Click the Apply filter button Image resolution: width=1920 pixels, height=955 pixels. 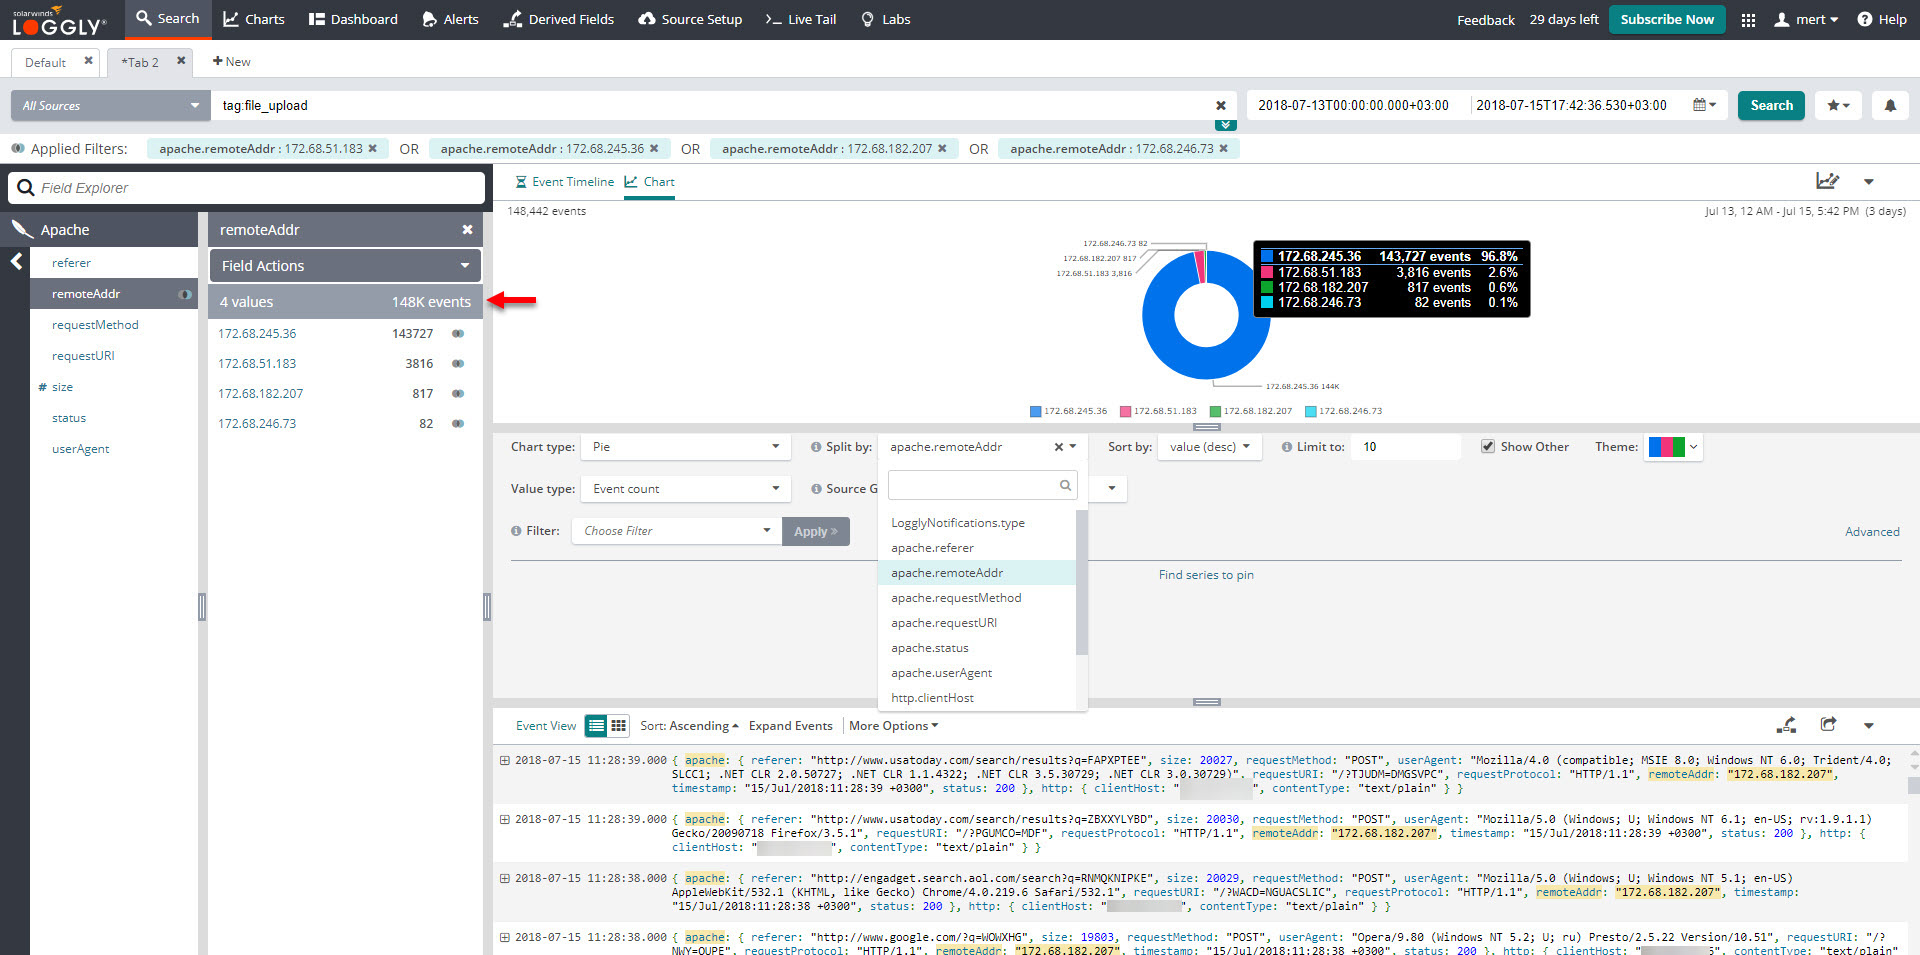(816, 531)
